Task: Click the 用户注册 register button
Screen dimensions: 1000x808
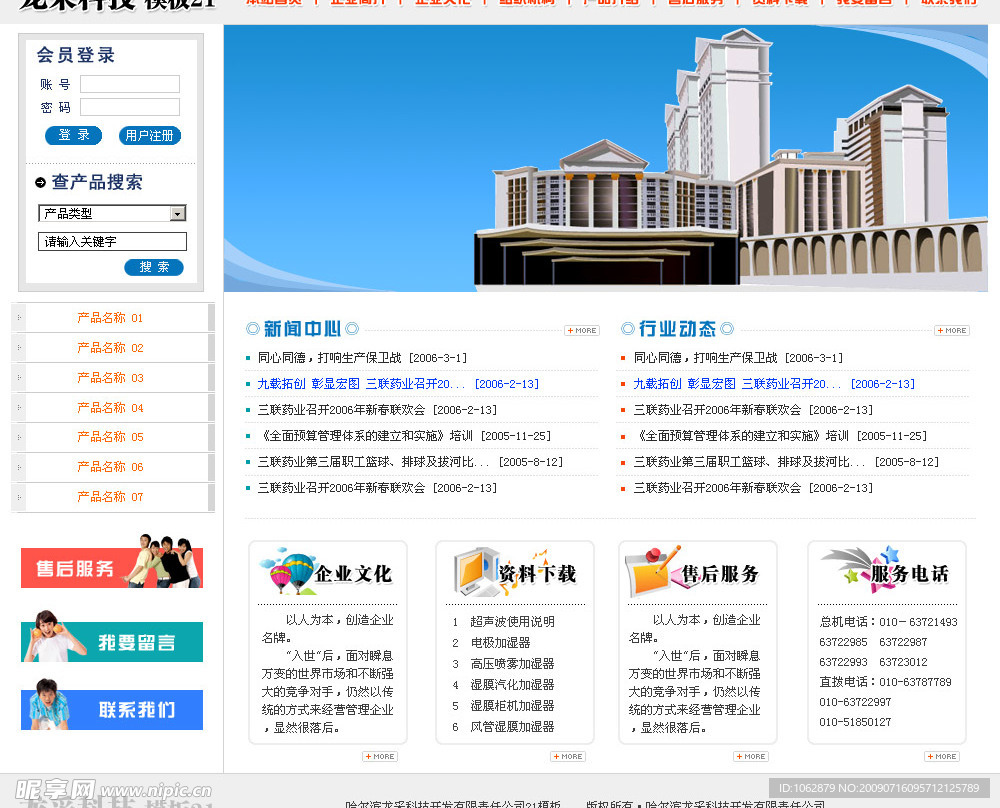Action: pos(150,136)
